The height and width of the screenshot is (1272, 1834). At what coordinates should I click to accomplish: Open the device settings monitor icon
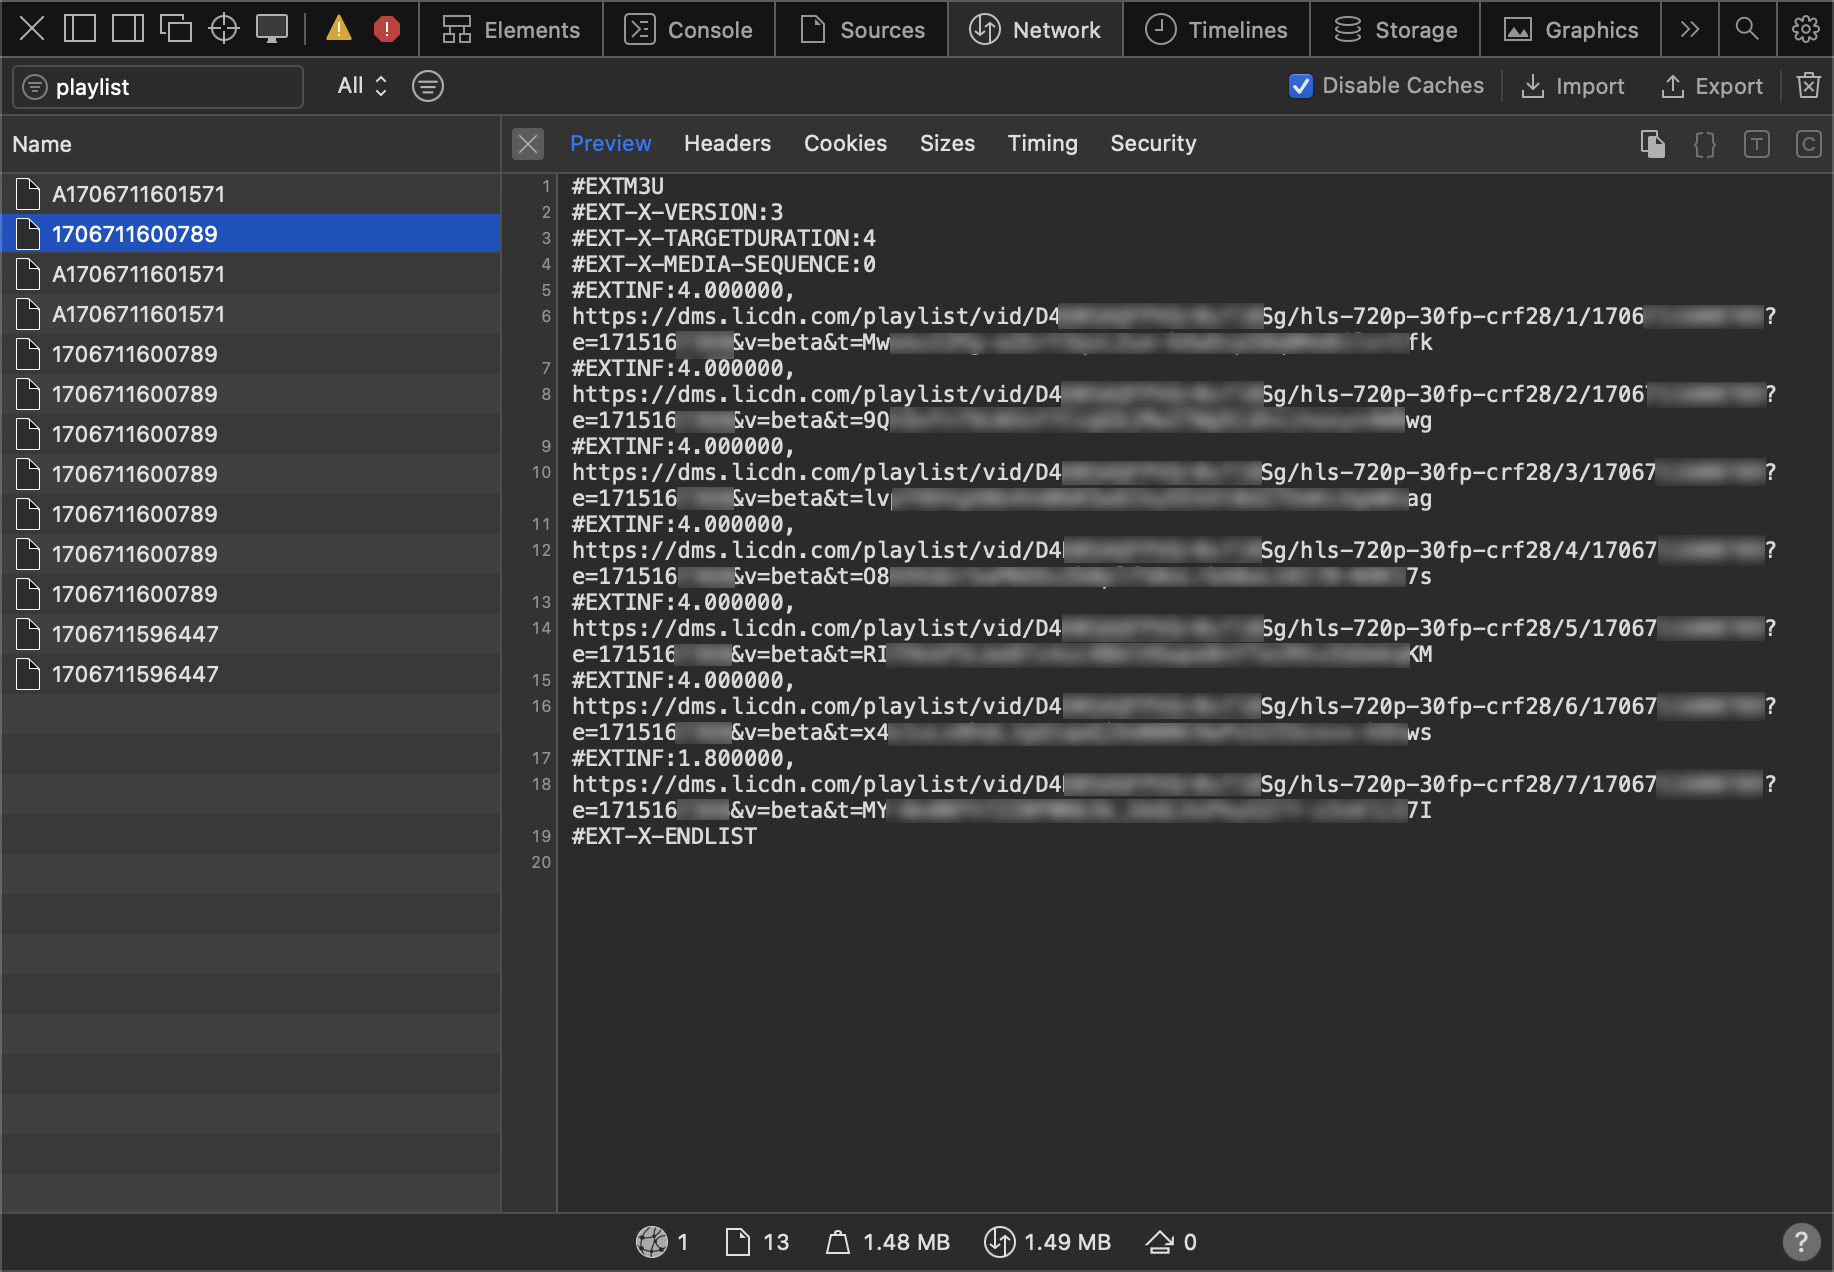pos(271,29)
